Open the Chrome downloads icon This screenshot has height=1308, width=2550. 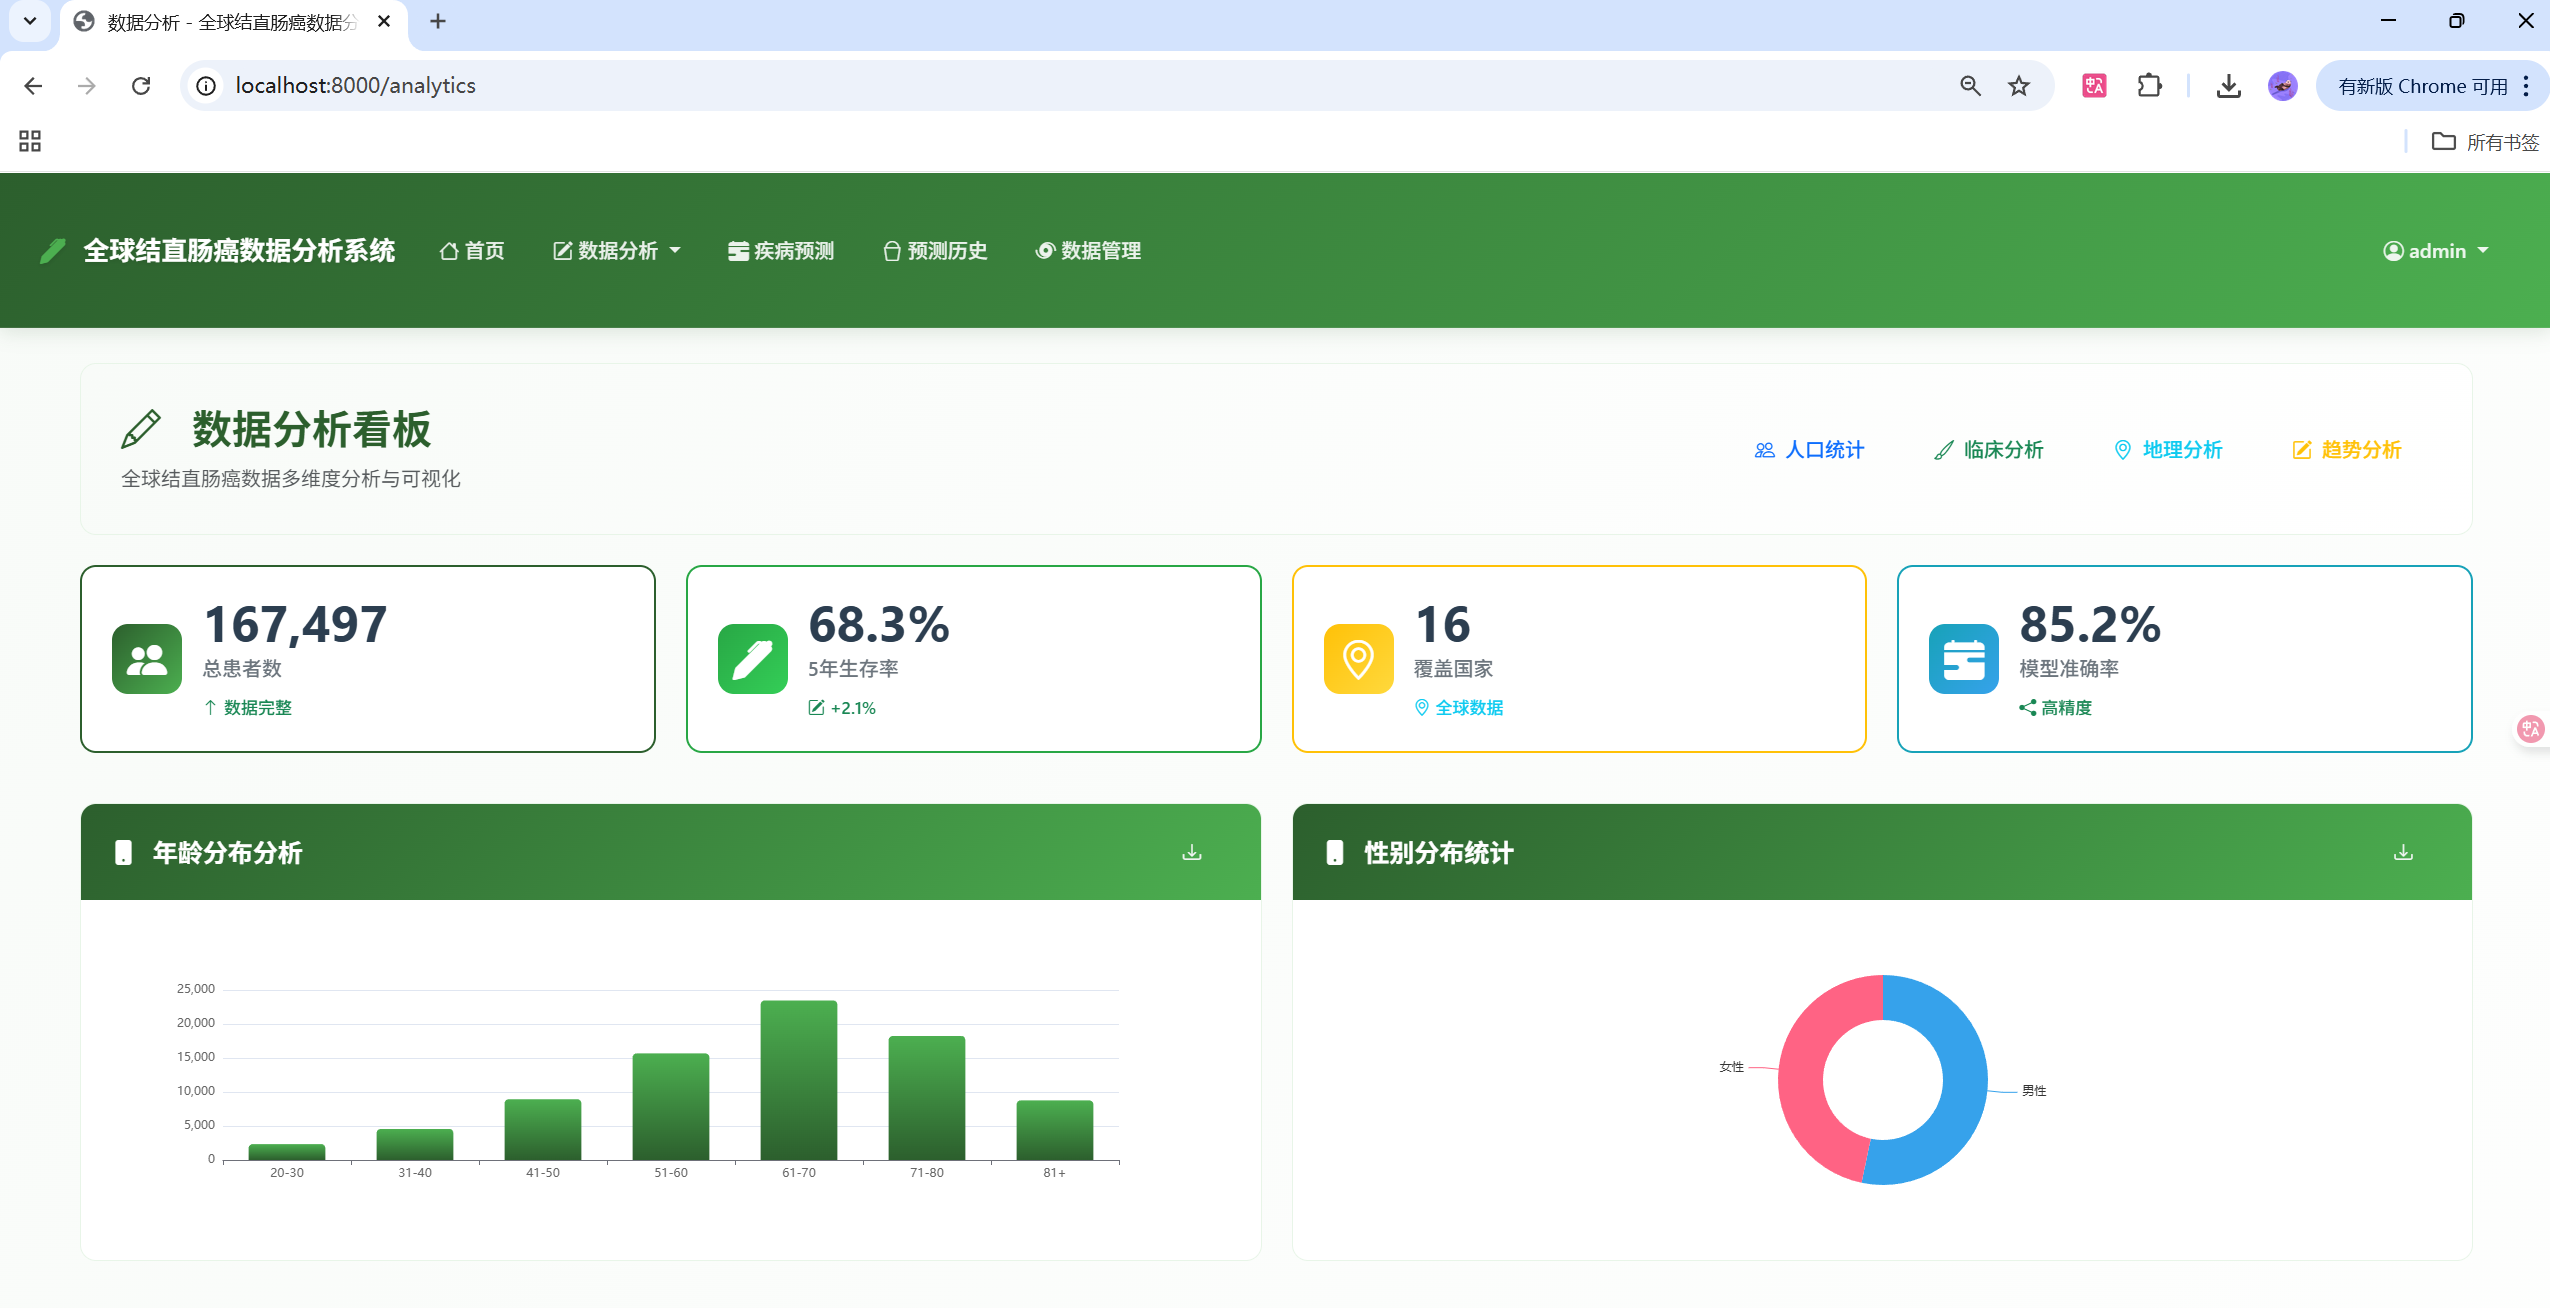[x=2228, y=86]
